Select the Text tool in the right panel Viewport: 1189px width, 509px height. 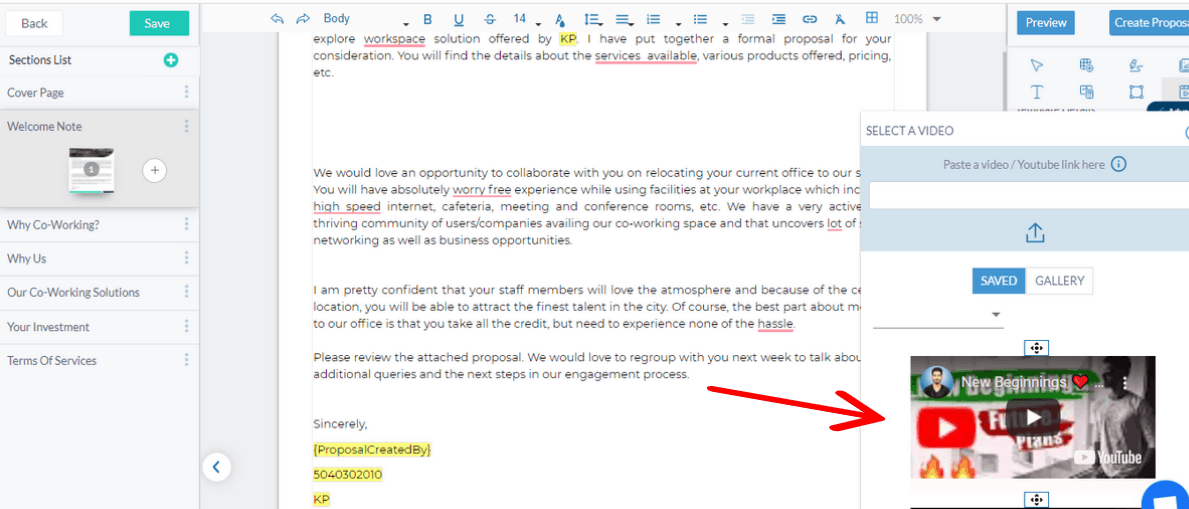coord(1037,92)
